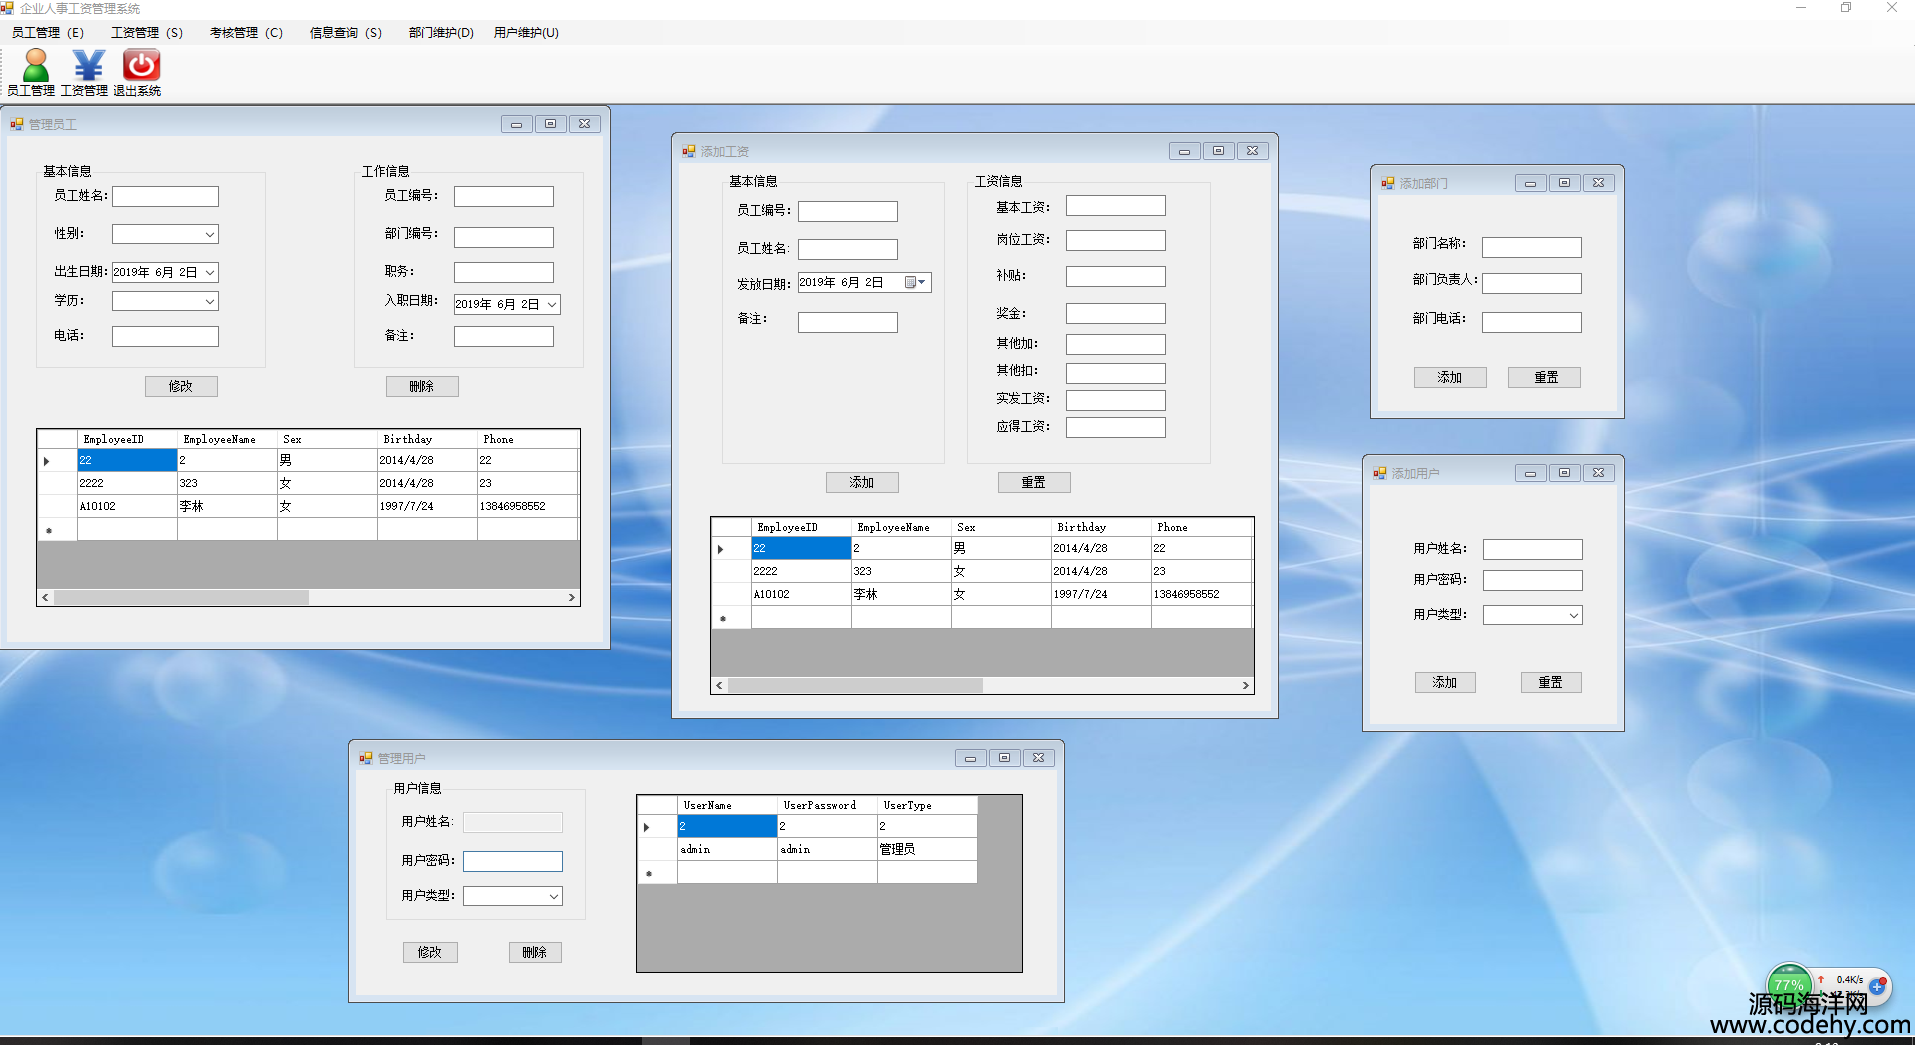Expand the 性别 dropdown in 管理员工
Viewport: 1915px width, 1045px height.
click(209, 235)
